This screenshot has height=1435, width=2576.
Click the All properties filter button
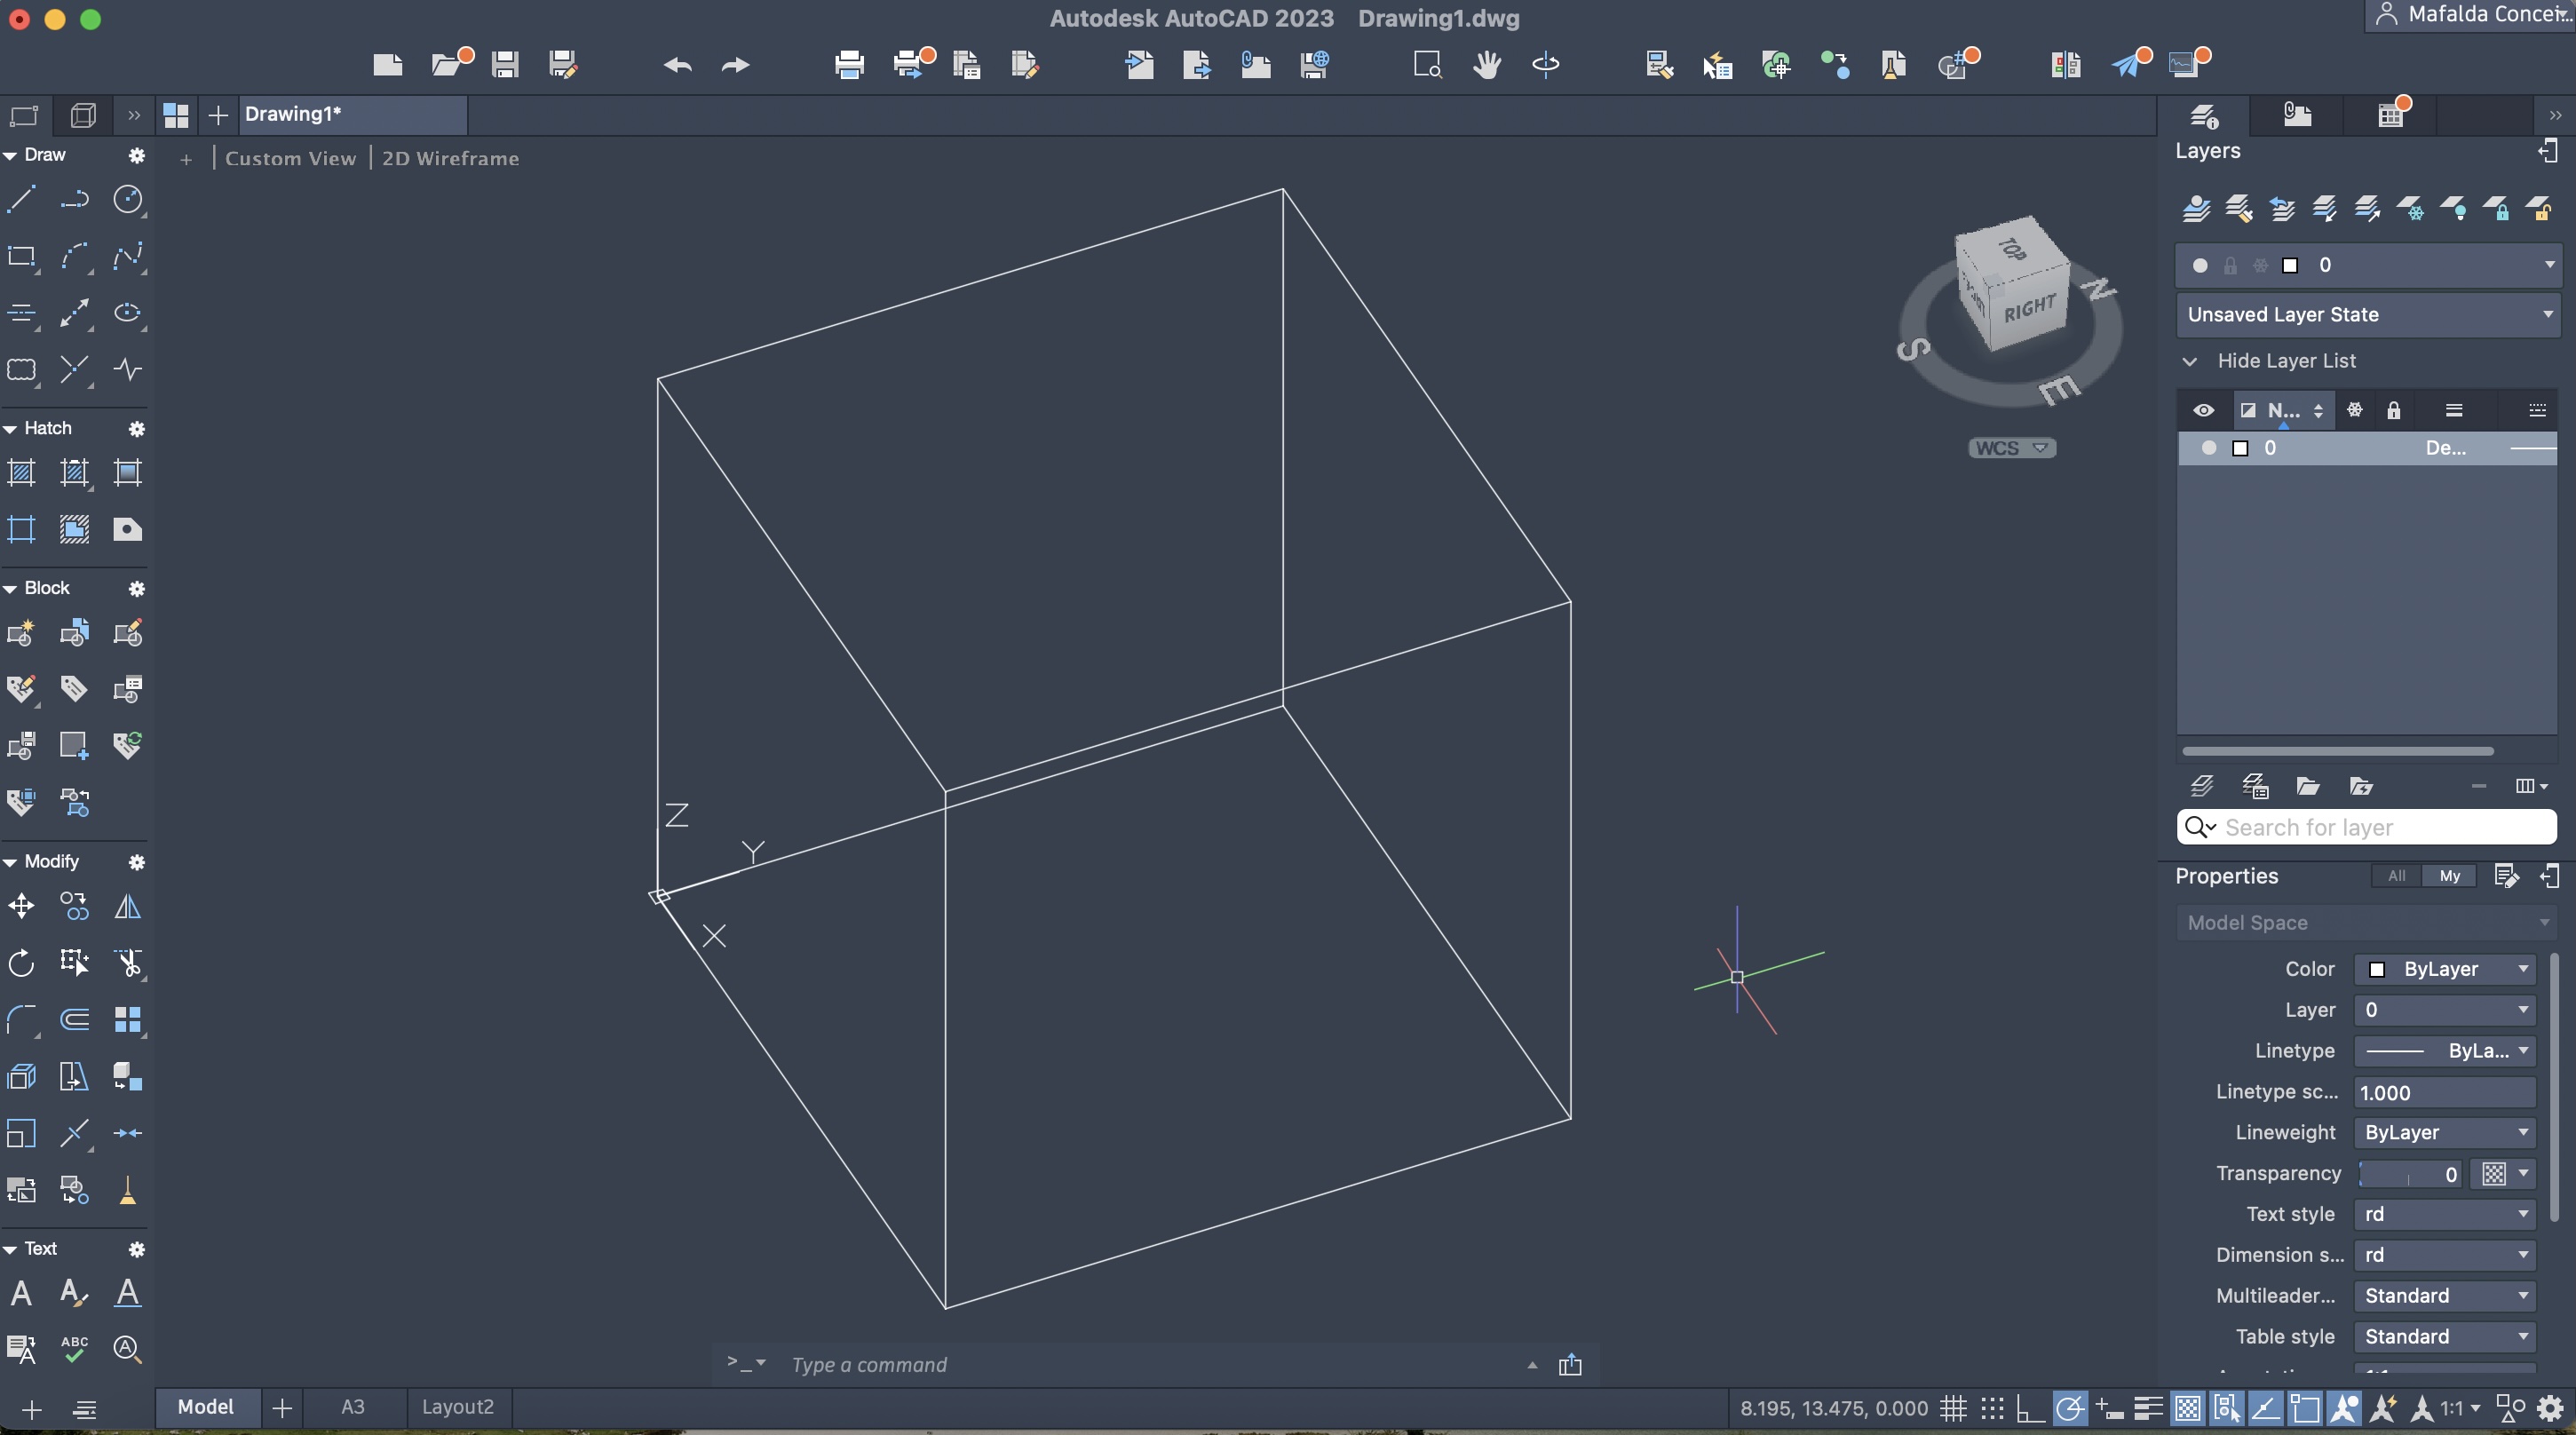pos(2396,876)
